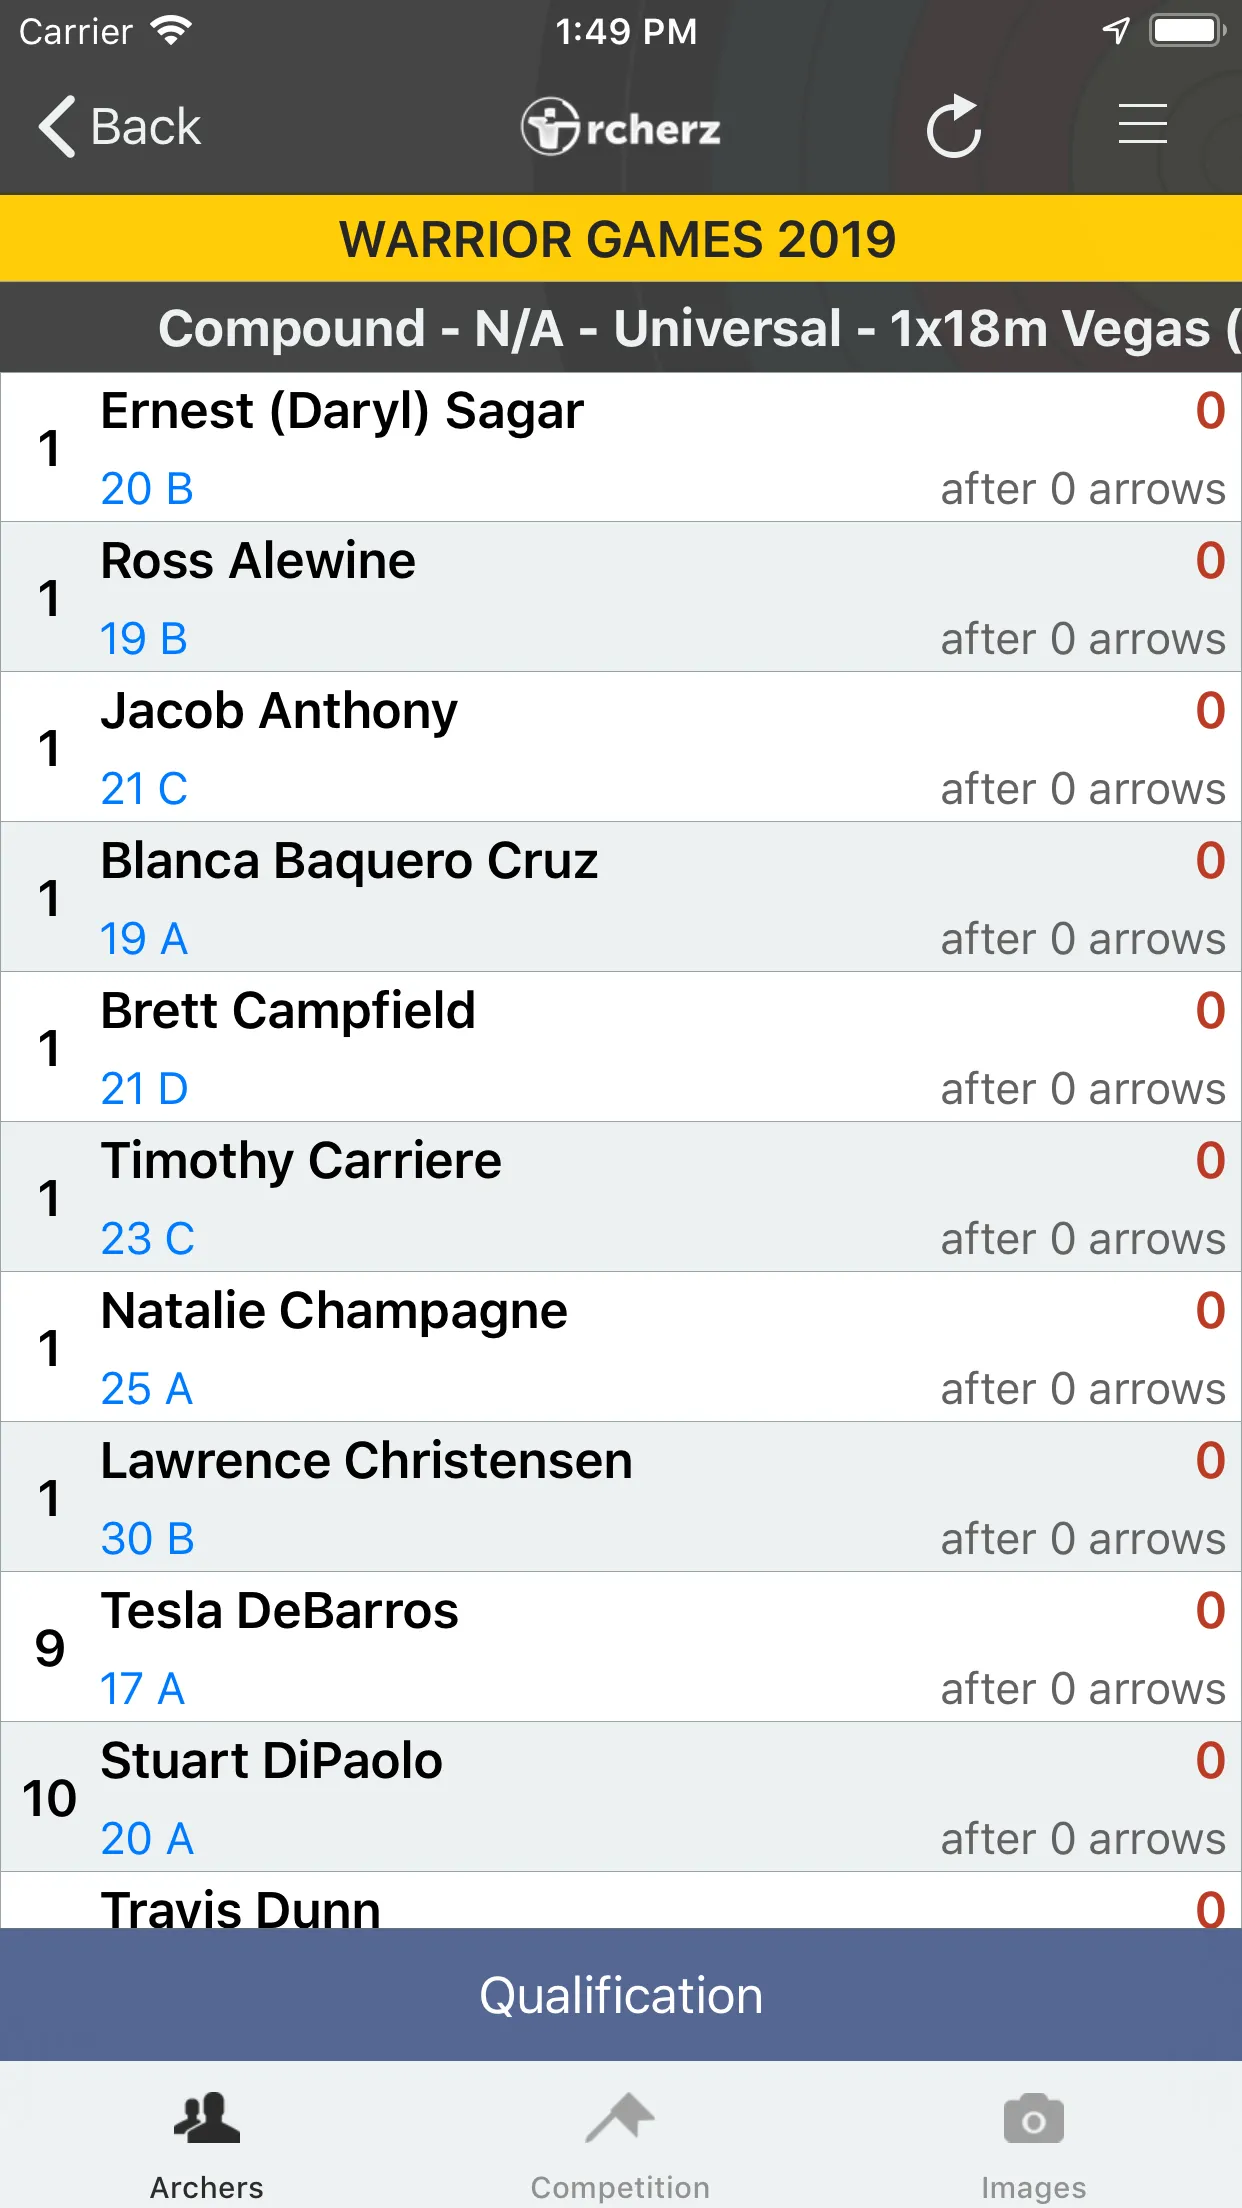The image size is (1242, 2208).
Task: Open Stuart DiPaolo's row
Action: tap(621, 1797)
